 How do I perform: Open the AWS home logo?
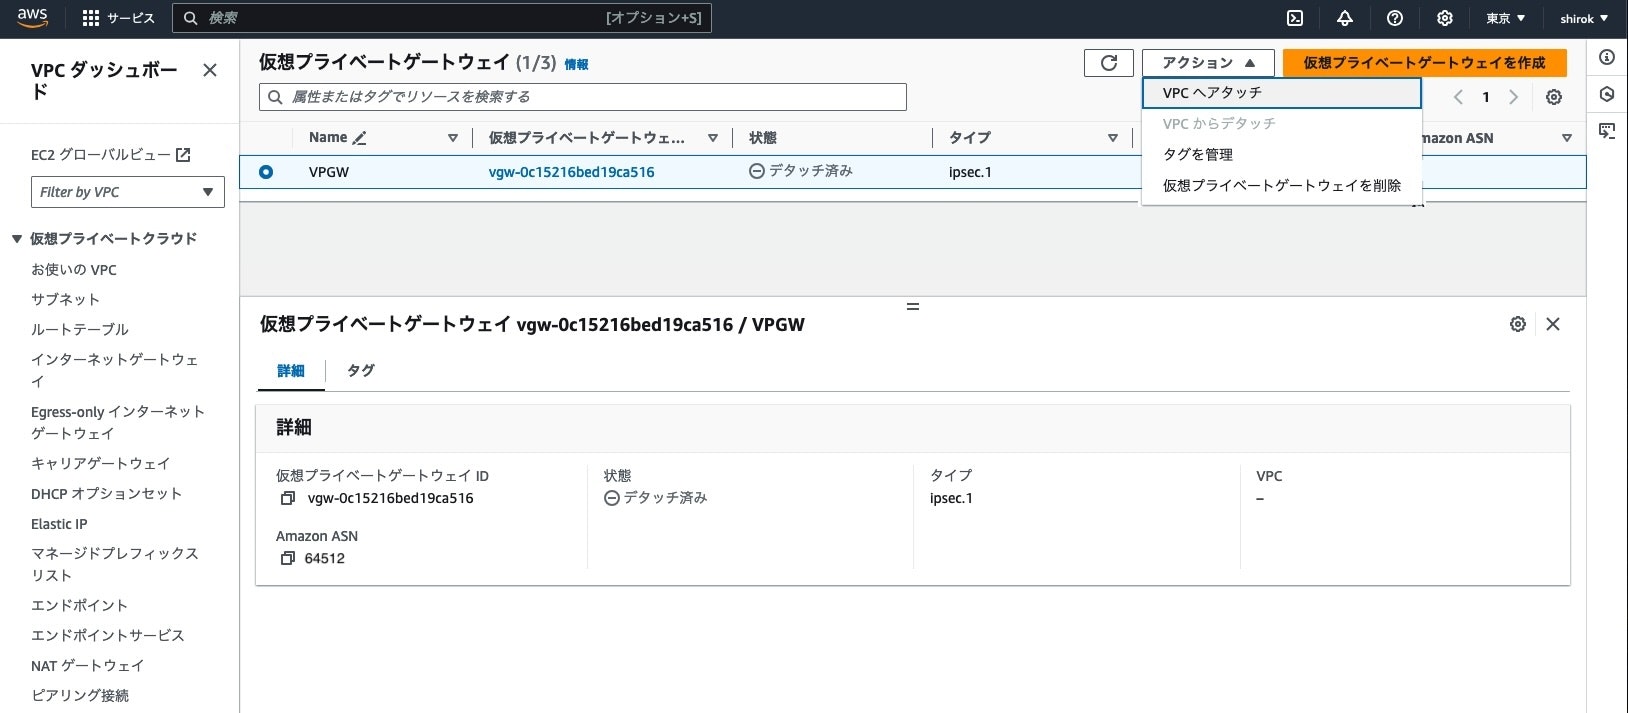[x=32, y=17]
